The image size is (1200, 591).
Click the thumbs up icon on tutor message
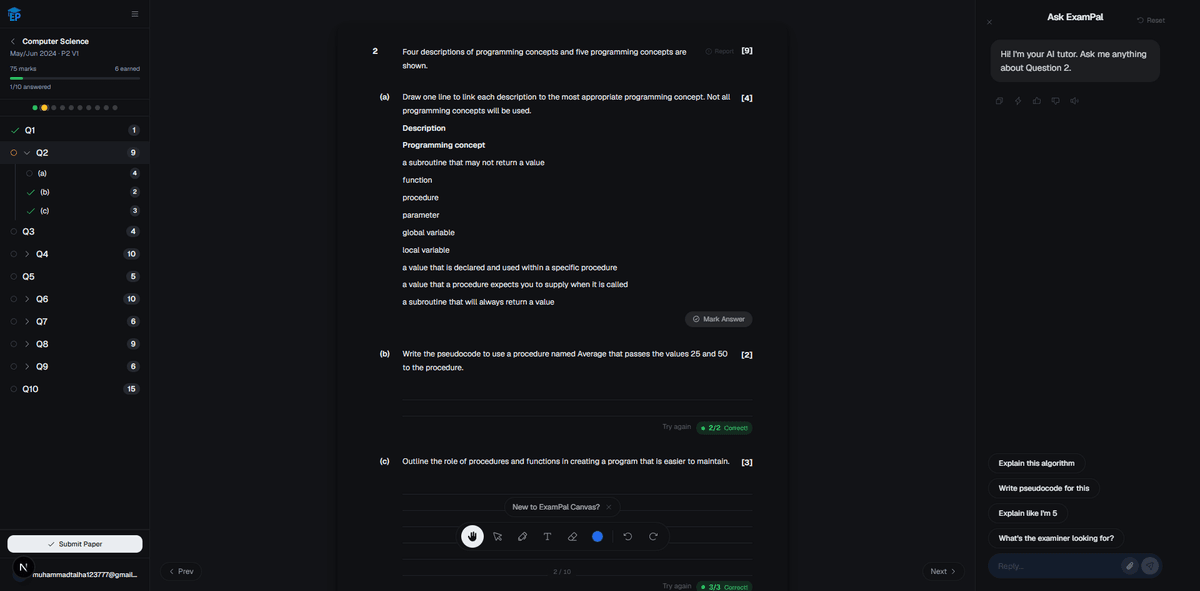click(1037, 101)
